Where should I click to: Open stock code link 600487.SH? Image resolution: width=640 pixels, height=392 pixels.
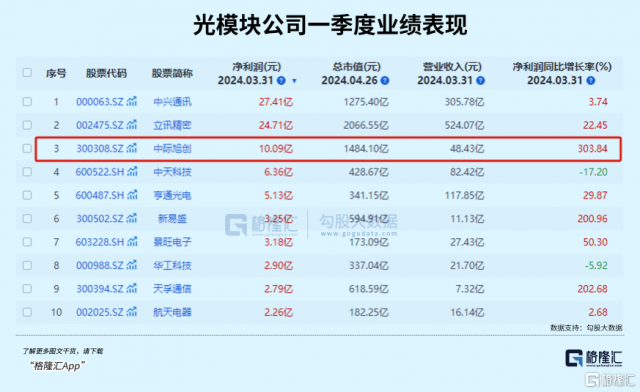point(100,195)
